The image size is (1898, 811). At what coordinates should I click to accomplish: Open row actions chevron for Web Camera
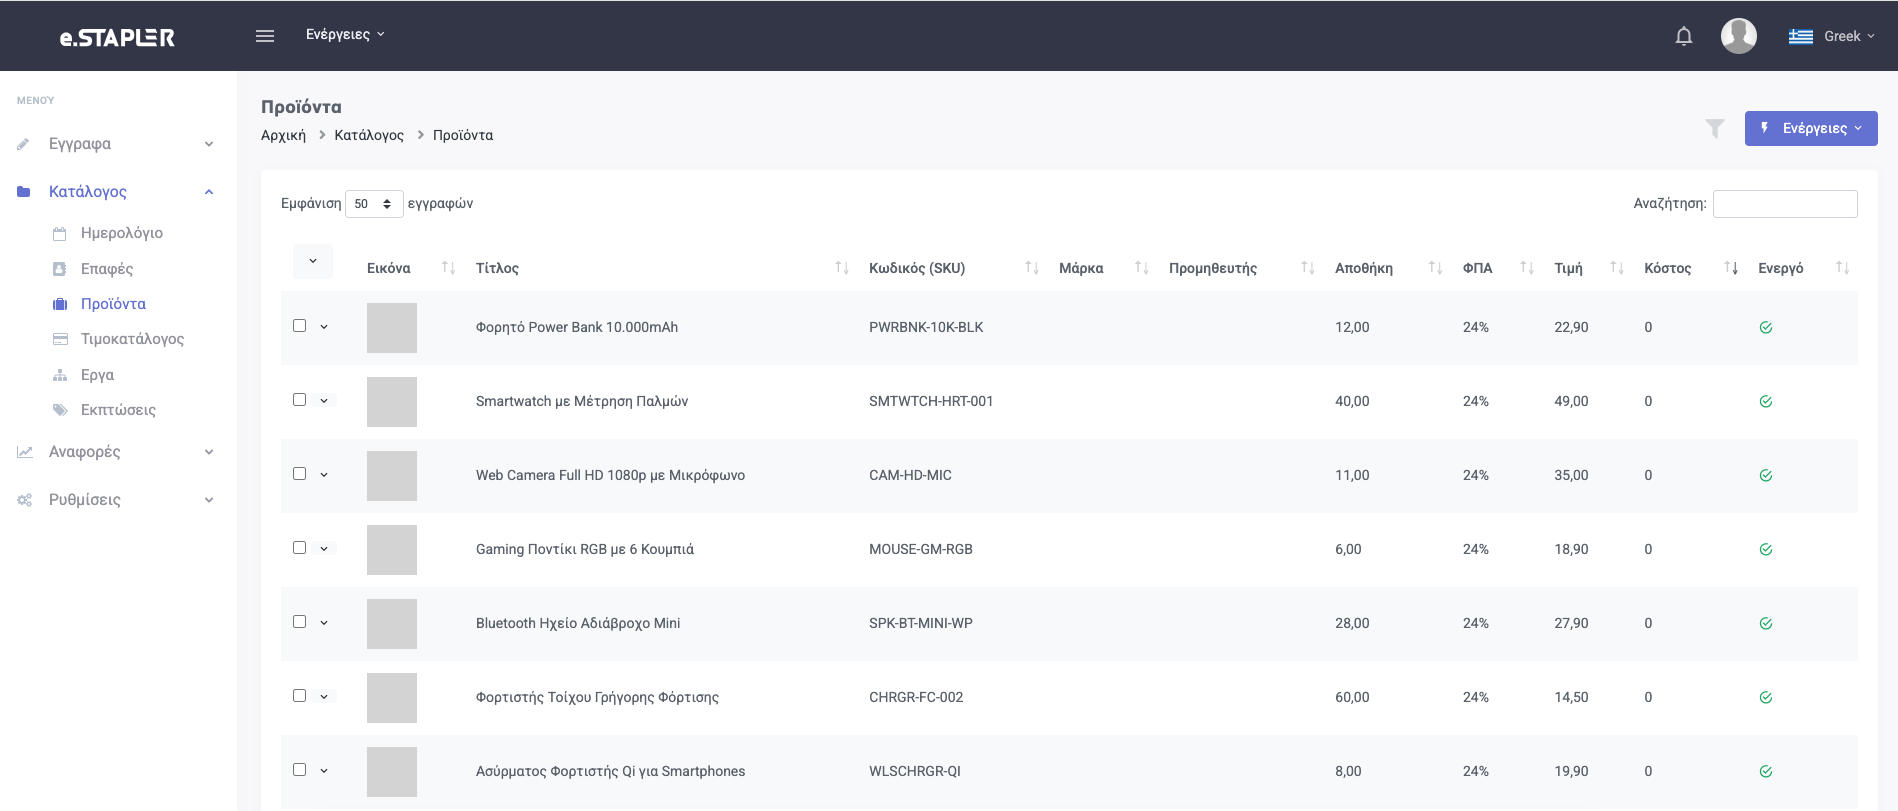pyautogui.click(x=324, y=475)
